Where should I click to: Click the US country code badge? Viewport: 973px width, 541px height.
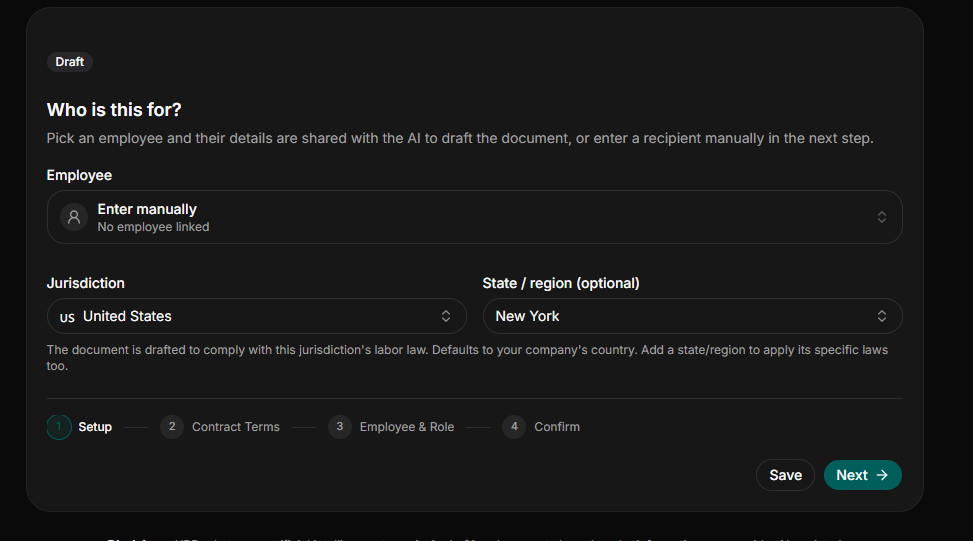click(x=67, y=318)
